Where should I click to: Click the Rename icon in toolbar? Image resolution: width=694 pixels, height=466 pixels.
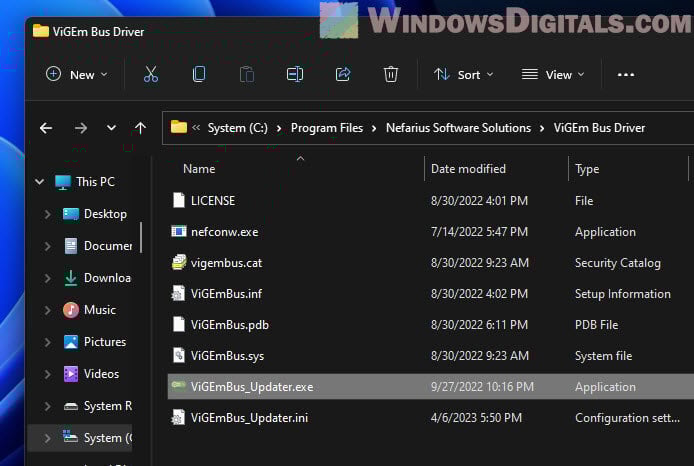point(295,74)
